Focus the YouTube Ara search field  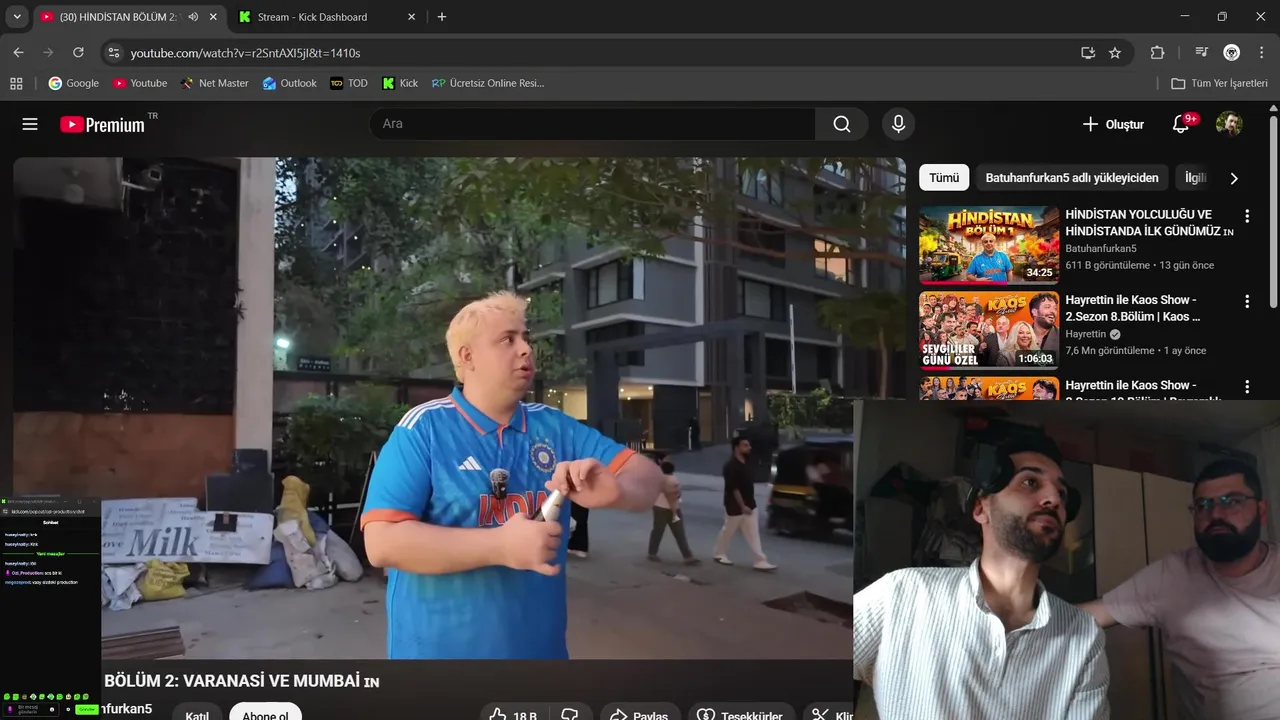pos(592,124)
